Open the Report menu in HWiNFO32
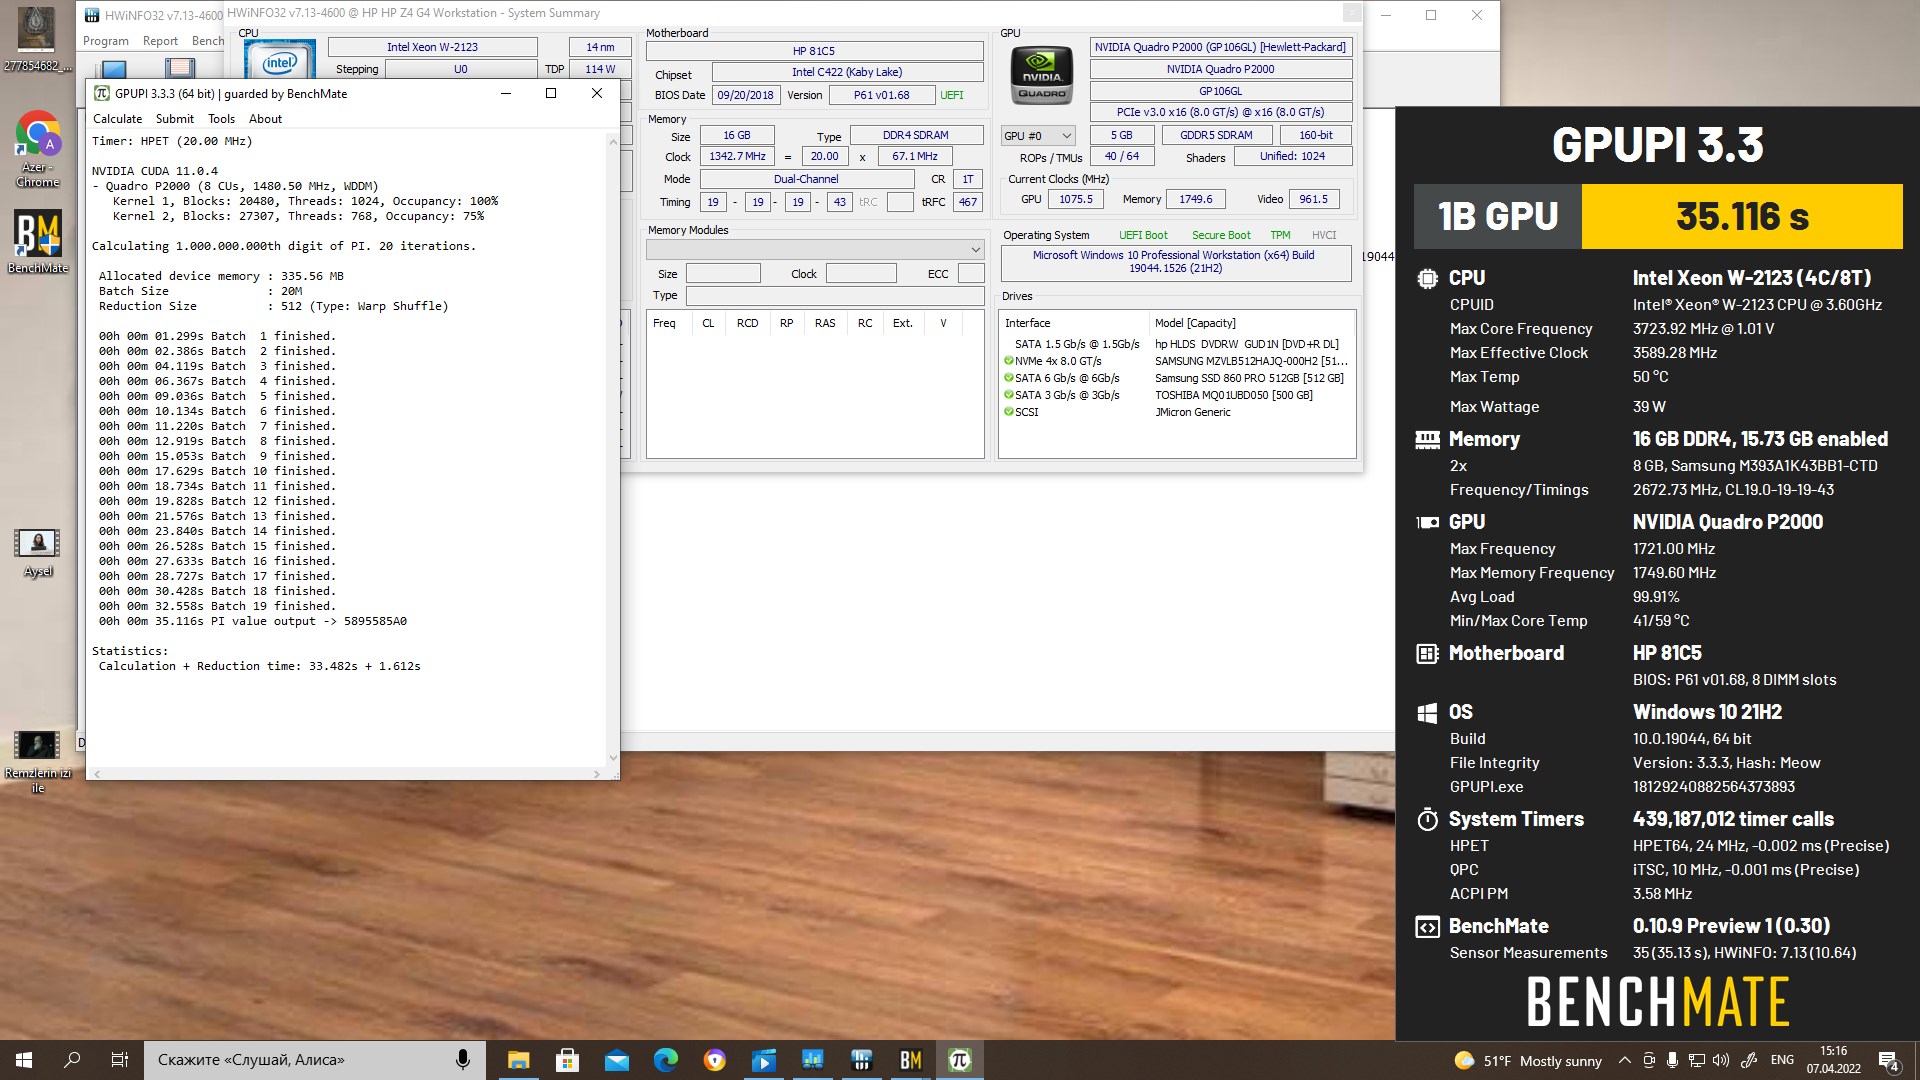The image size is (1920, 1080). tap(160, 41)
